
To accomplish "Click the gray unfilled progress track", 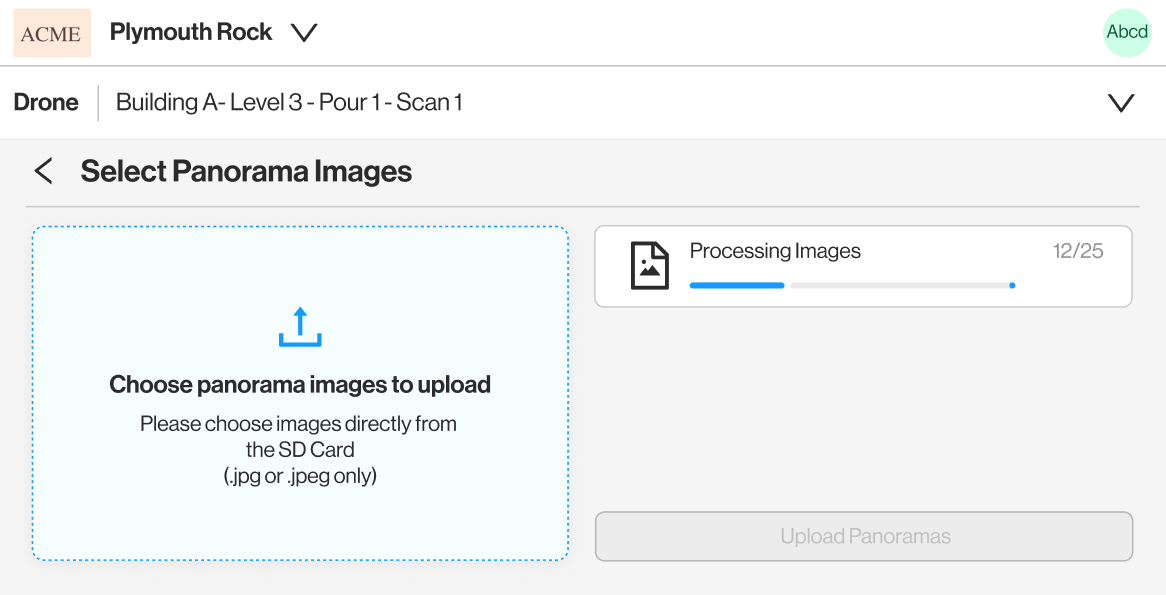I will tap(900, 285).
